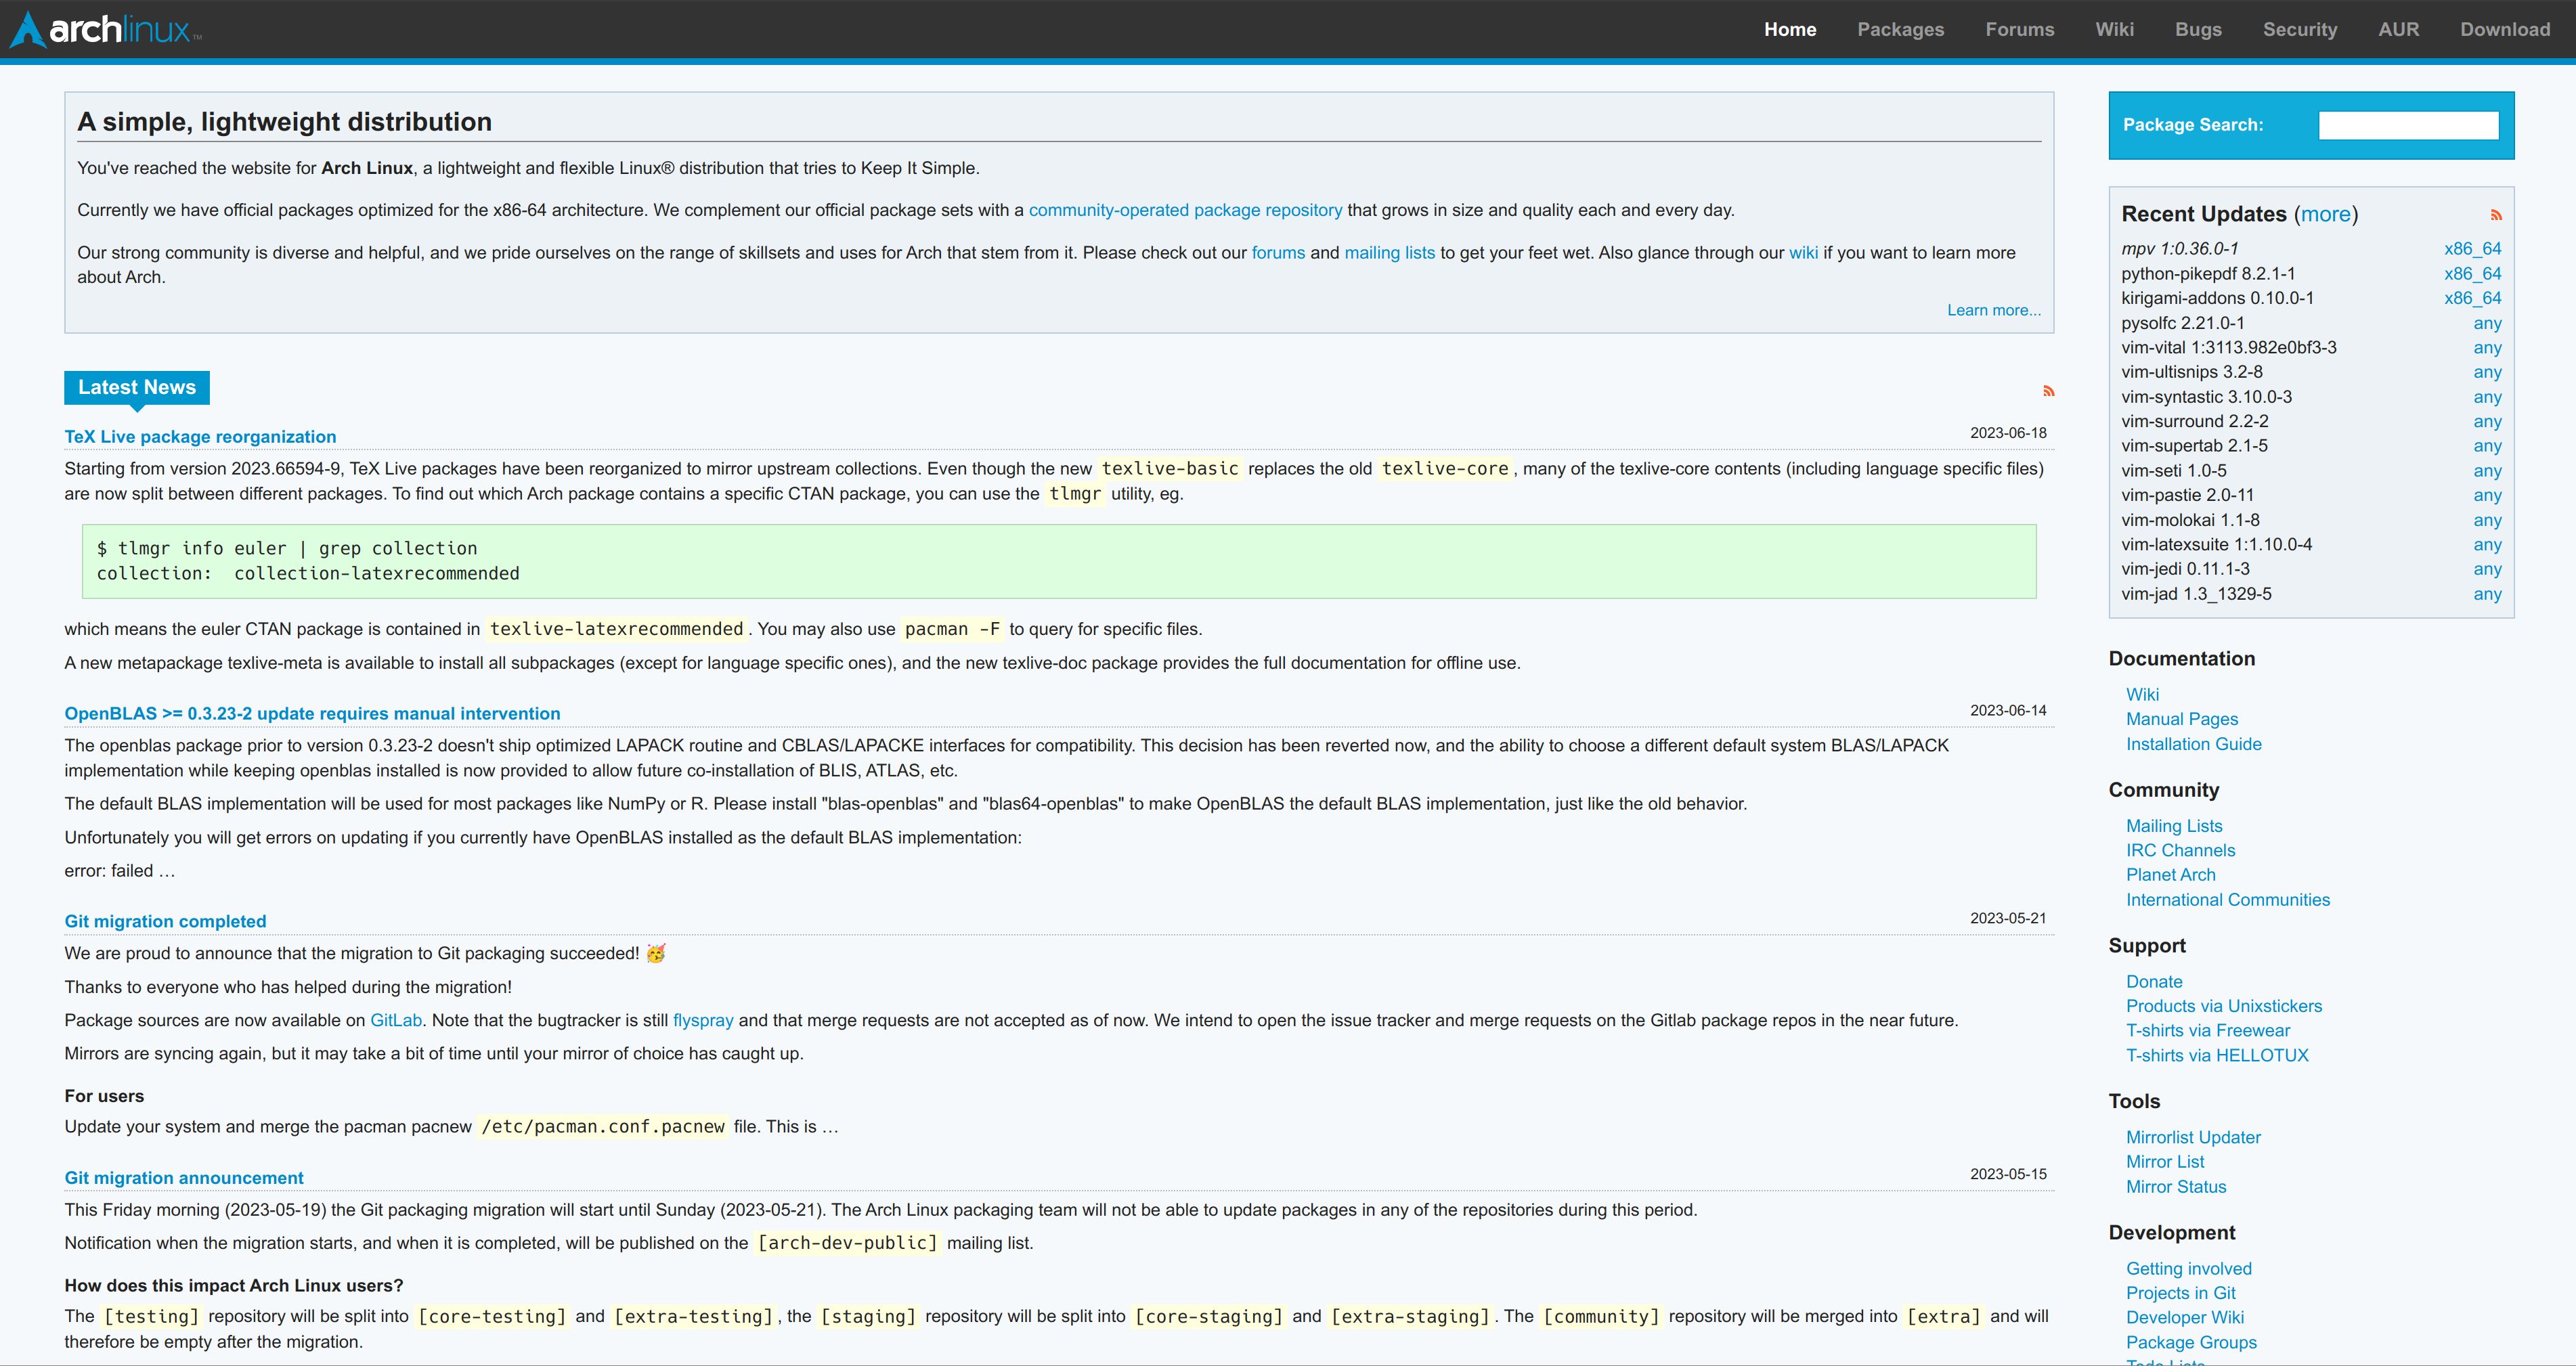Viewport: 2576px width, 1366px height.
Task: Open the forums link in intro text
Action: tap(1278, 253)
